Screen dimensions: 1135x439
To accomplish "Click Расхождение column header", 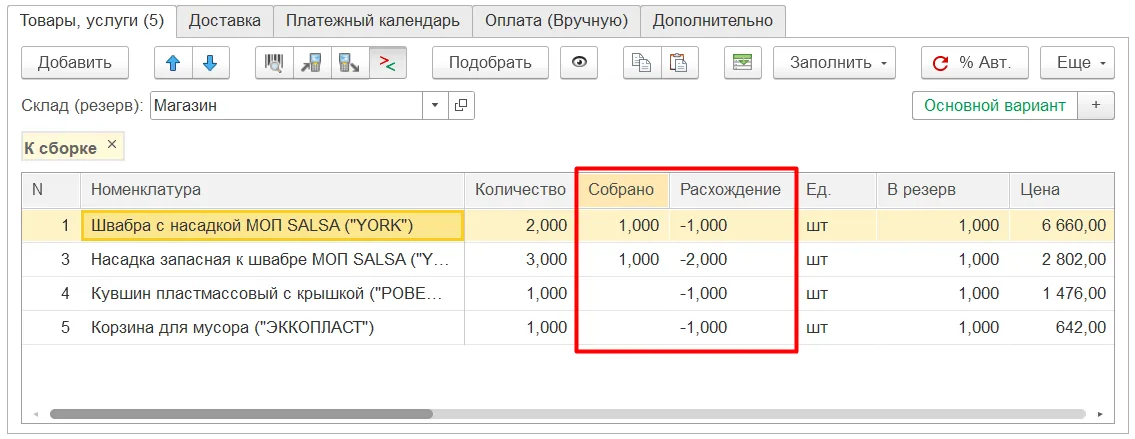I will [x=732, y=190].
